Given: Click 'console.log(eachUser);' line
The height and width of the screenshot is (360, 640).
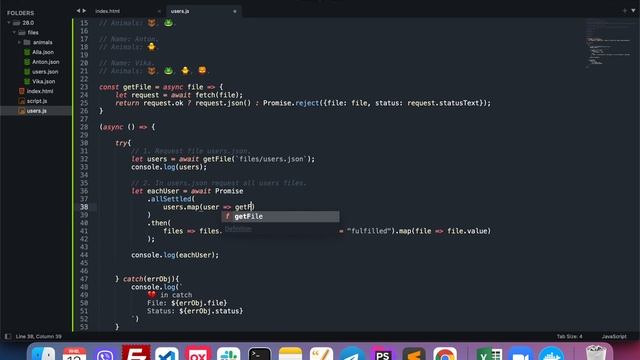Looking at the screenshot, I should pyautogui.click(x=175, y=255).
